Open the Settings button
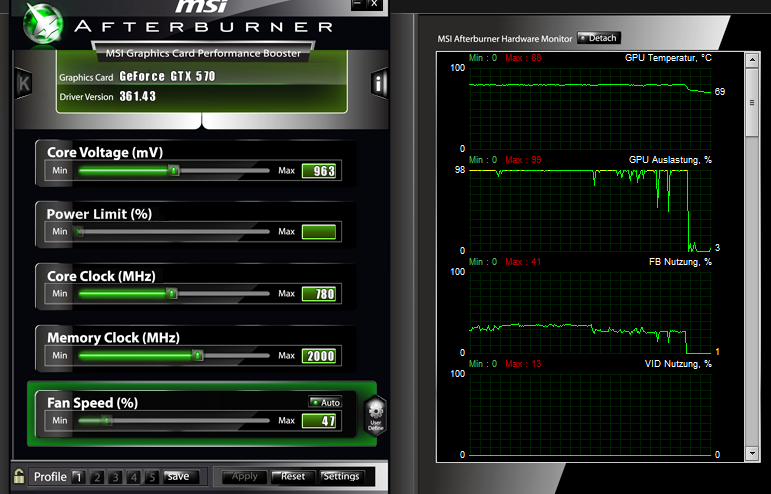Screen dimensions: 771x494 [x=342, y=476]
